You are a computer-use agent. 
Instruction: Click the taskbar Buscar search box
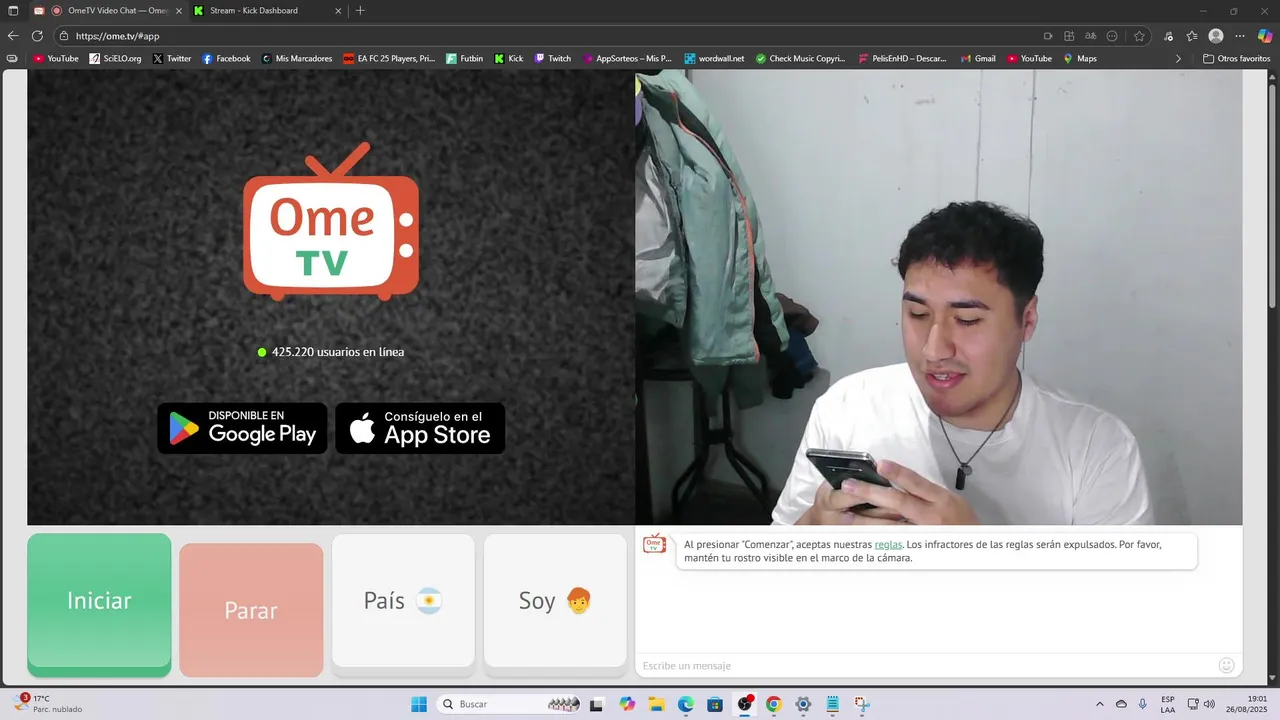click(x=510, y=704)
